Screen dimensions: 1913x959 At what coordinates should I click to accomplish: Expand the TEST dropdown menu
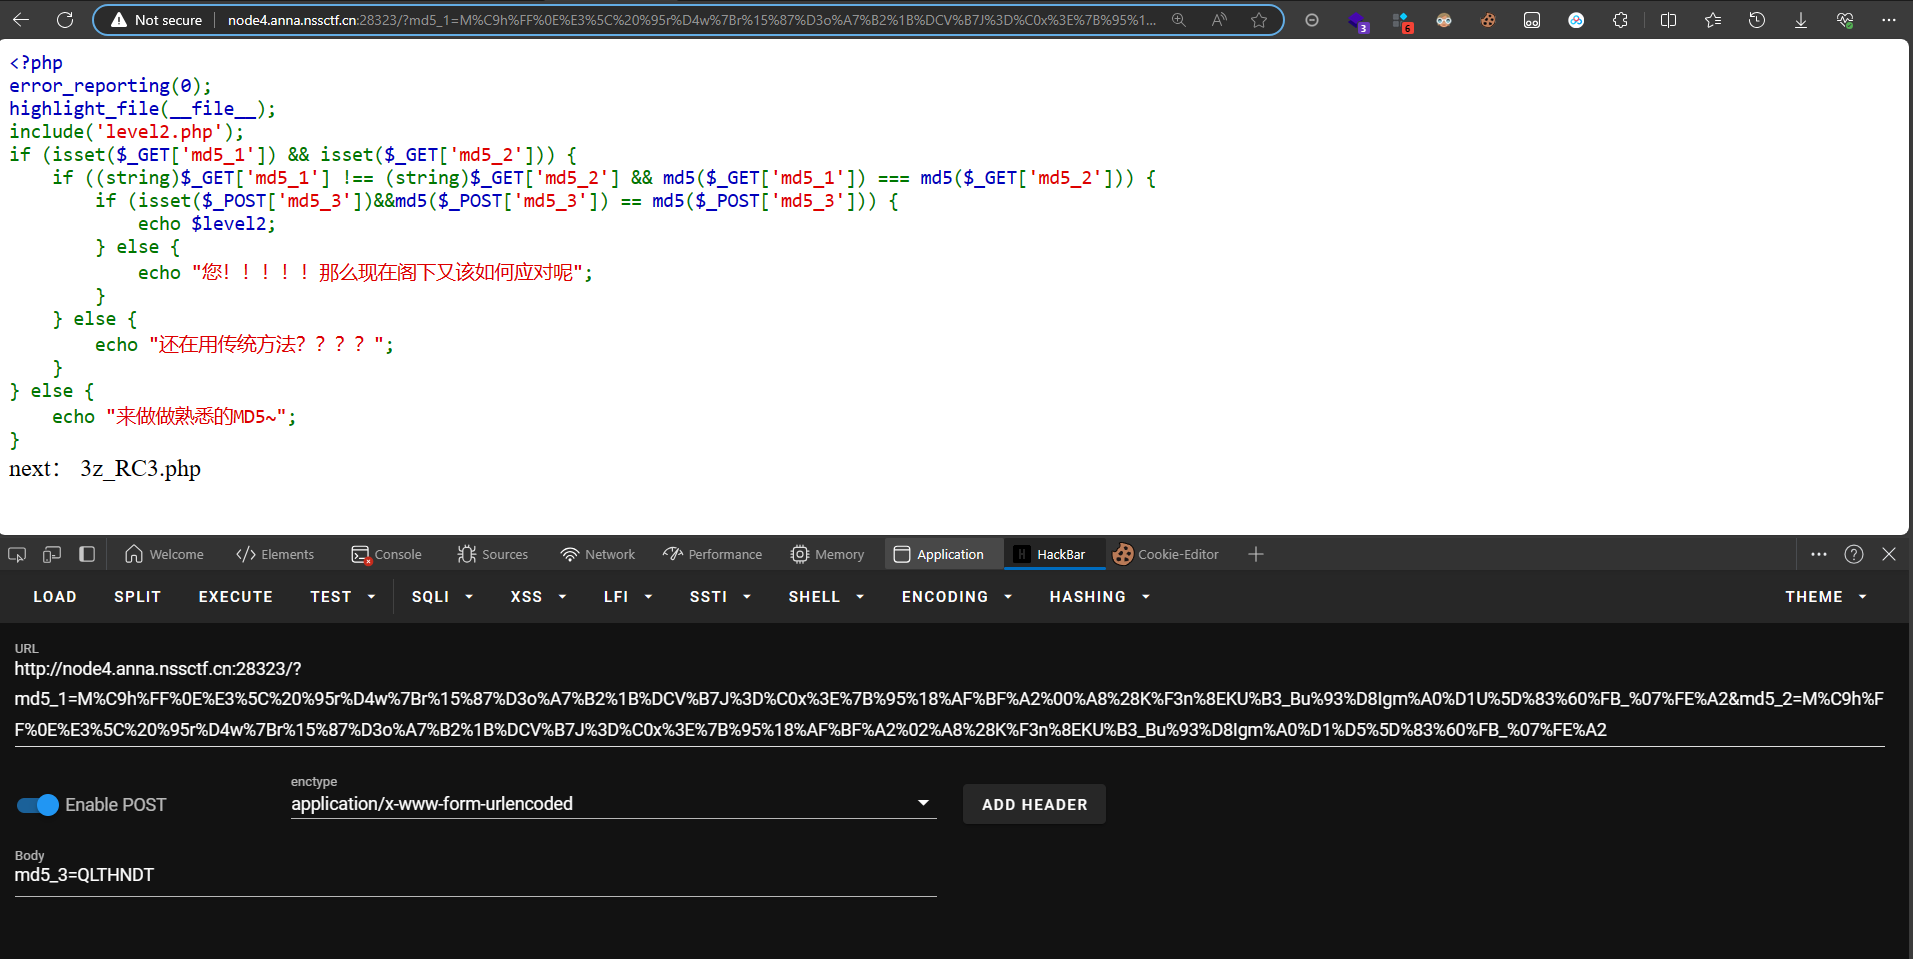[342, 597]
